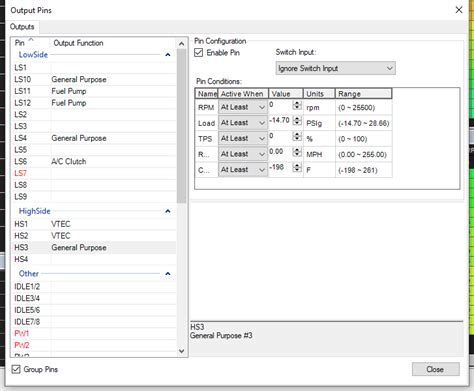Collapse the Other group
The height and width of the screenshot is (391, 474).
168,274
